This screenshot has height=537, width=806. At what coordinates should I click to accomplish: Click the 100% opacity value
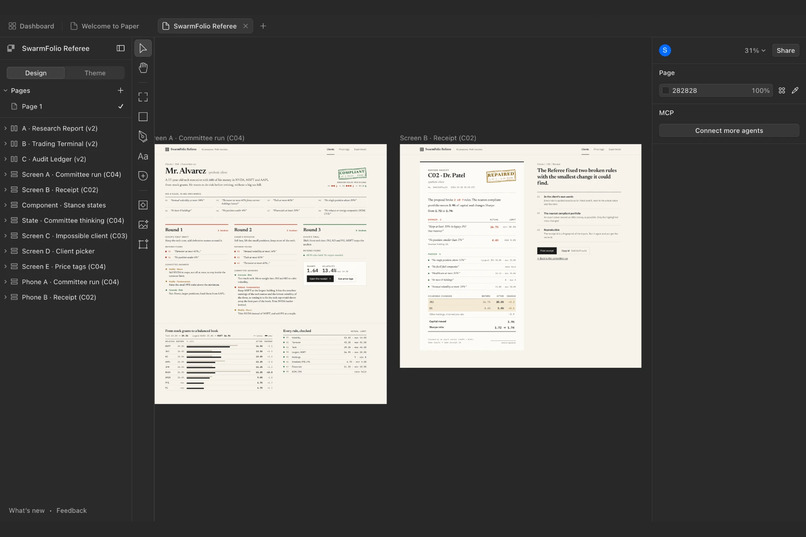(760, 90)
